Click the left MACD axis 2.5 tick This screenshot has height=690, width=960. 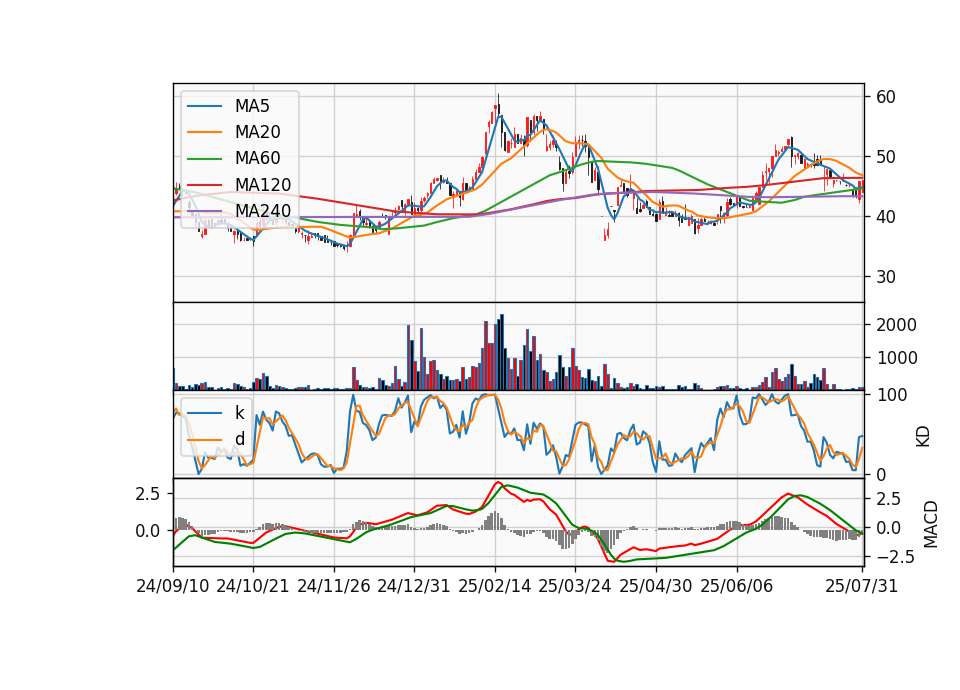[x=148, y=493]
